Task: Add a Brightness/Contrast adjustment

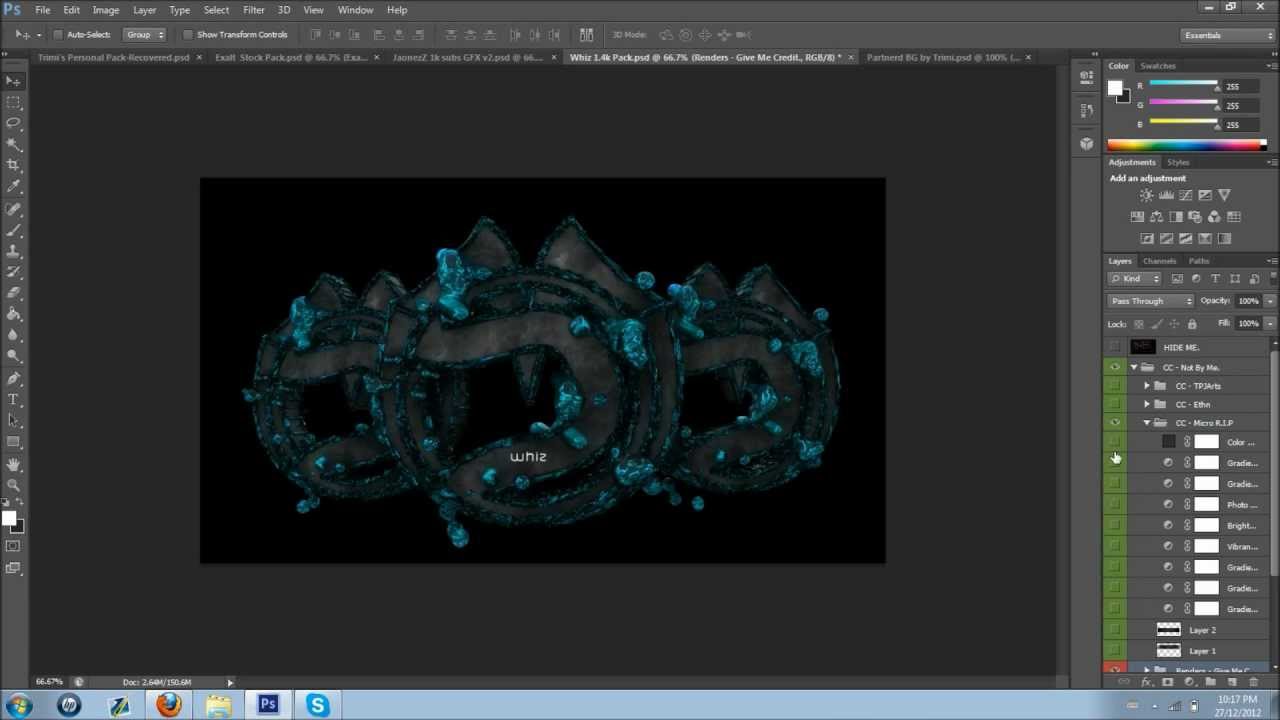Action: point(1147,195)
